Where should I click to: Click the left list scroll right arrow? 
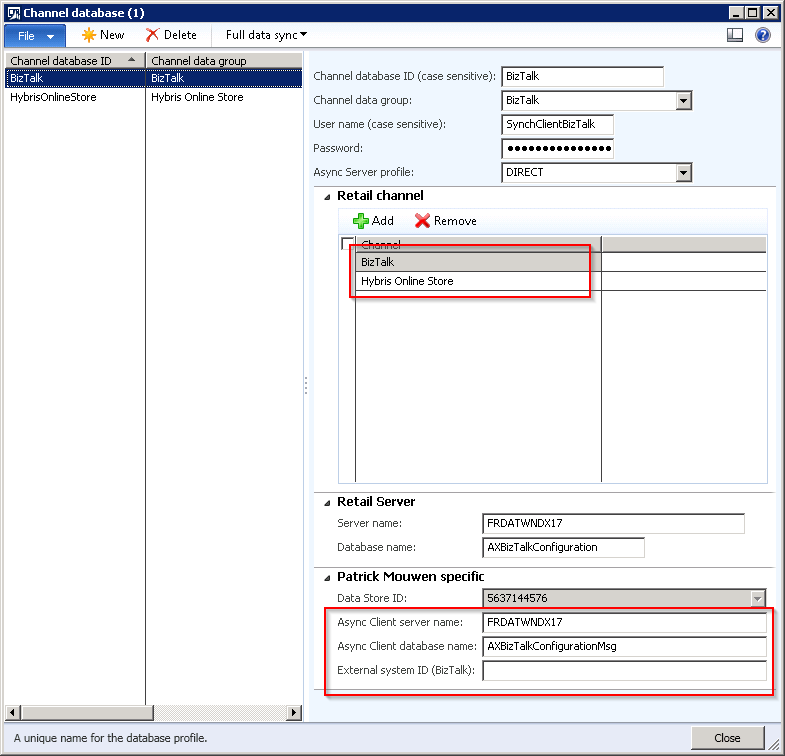294,712
